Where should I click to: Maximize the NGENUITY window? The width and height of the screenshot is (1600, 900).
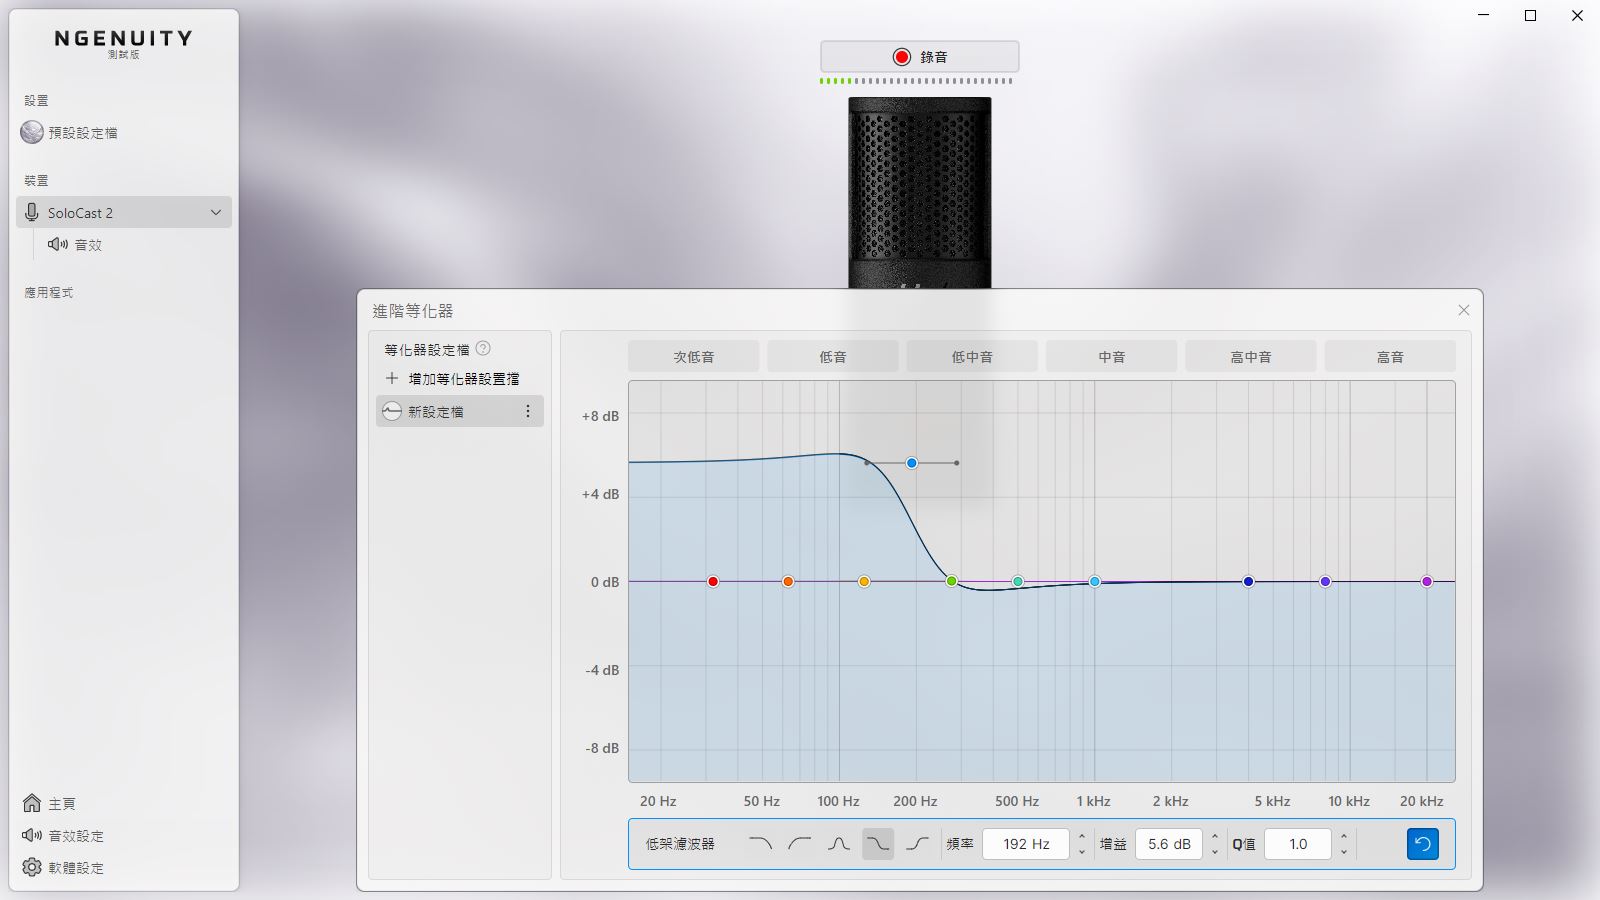point(1530,16)
